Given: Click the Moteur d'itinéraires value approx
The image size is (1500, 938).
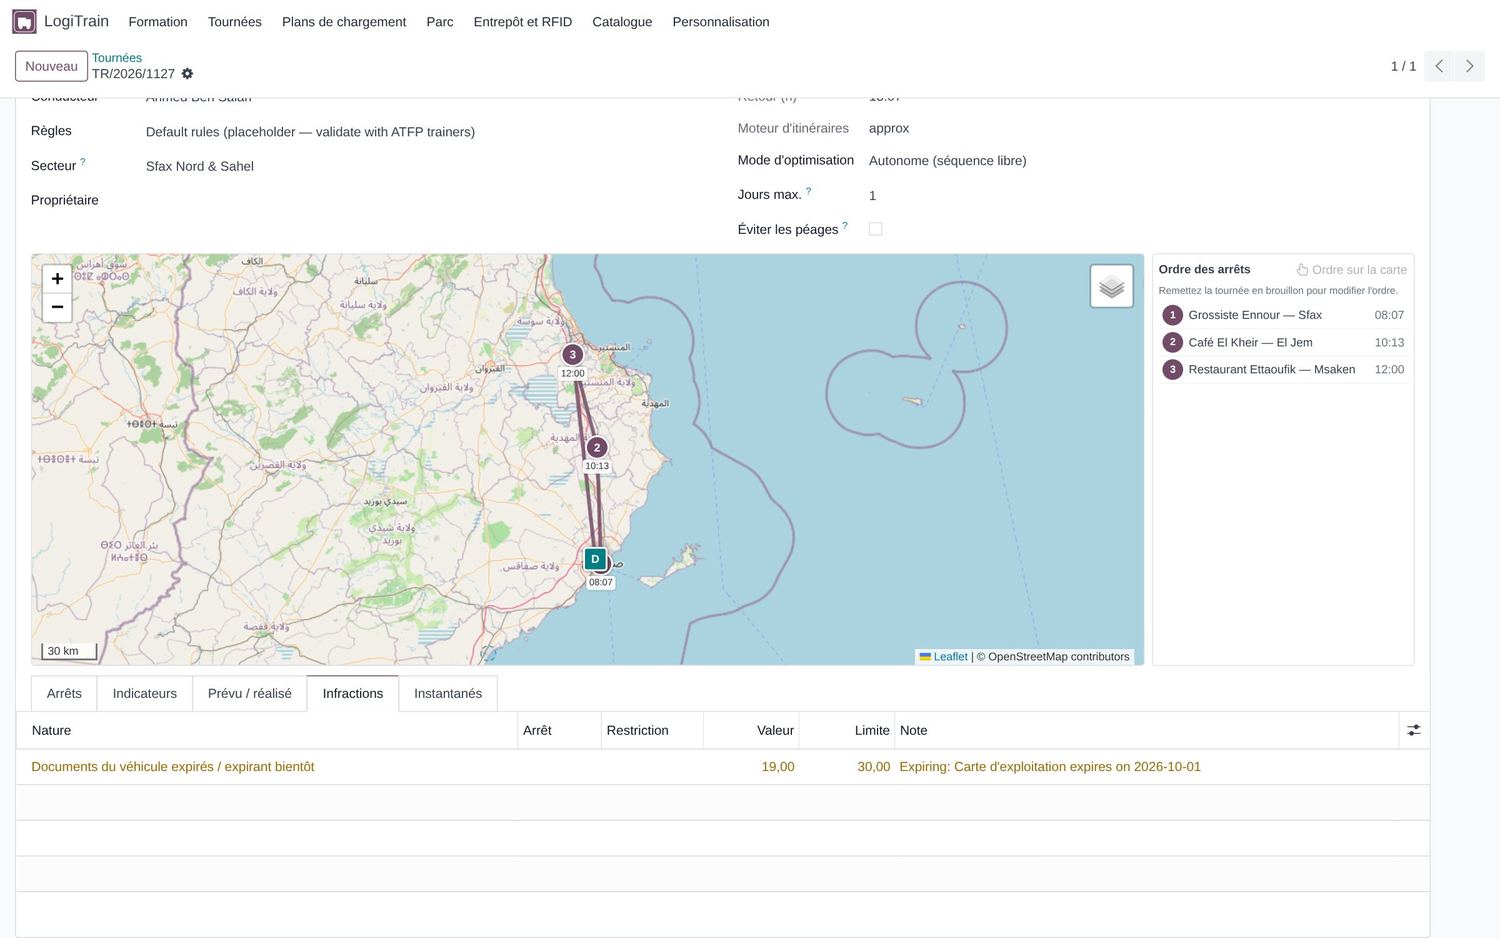Looking at the screenshot, I should click(889, 128).
